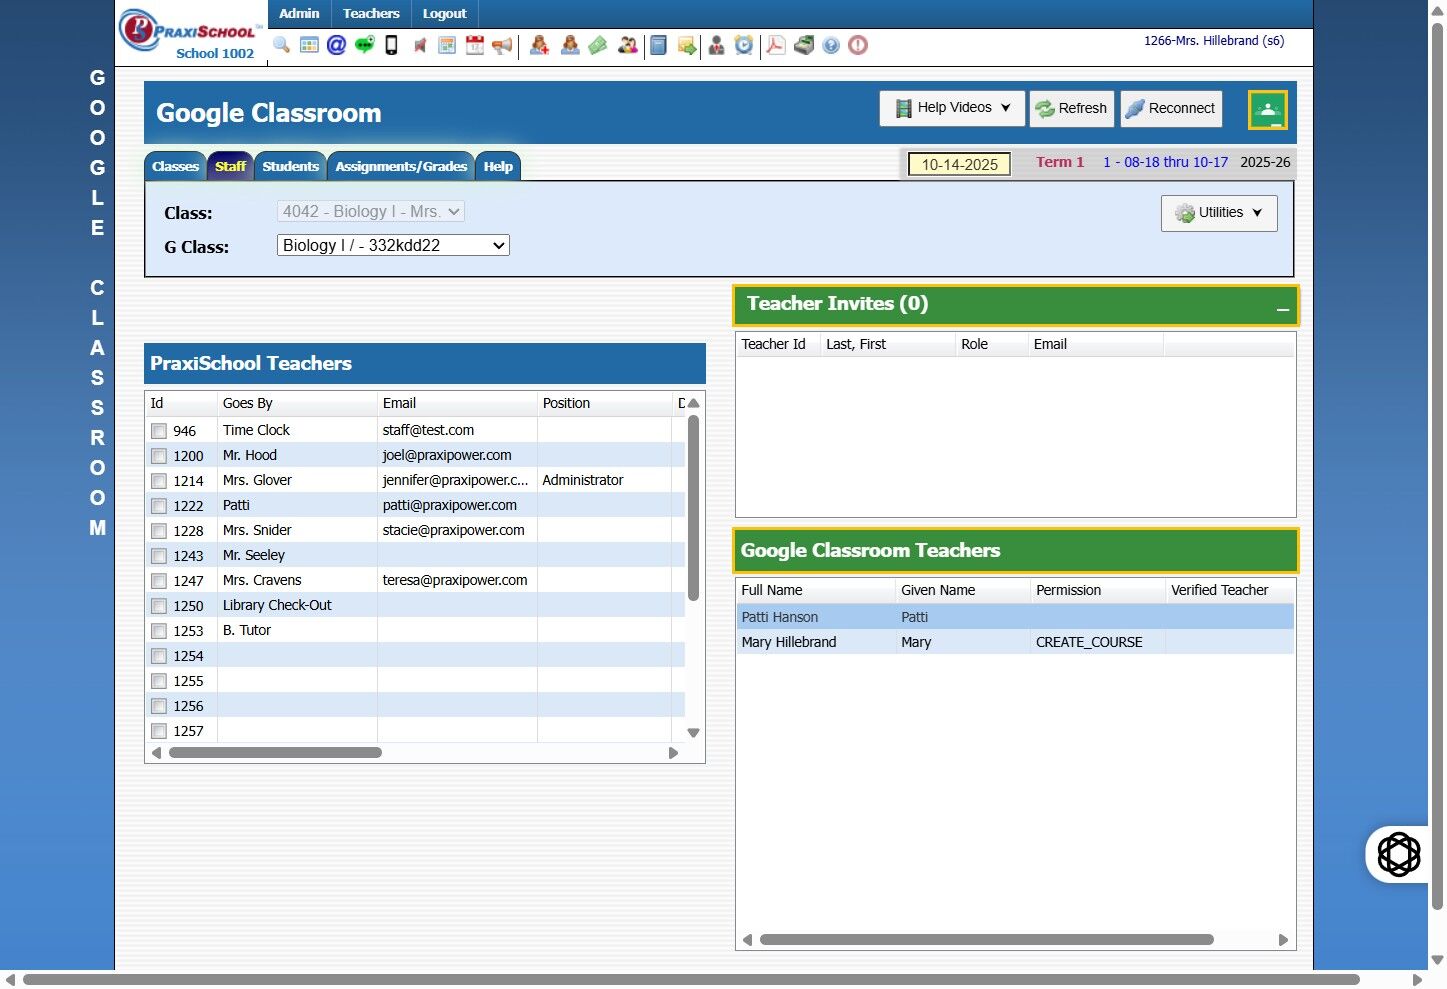Screen dimensions: 1447x989
Task: Switch to the Classes tab
Action: [x=175, y=167]
